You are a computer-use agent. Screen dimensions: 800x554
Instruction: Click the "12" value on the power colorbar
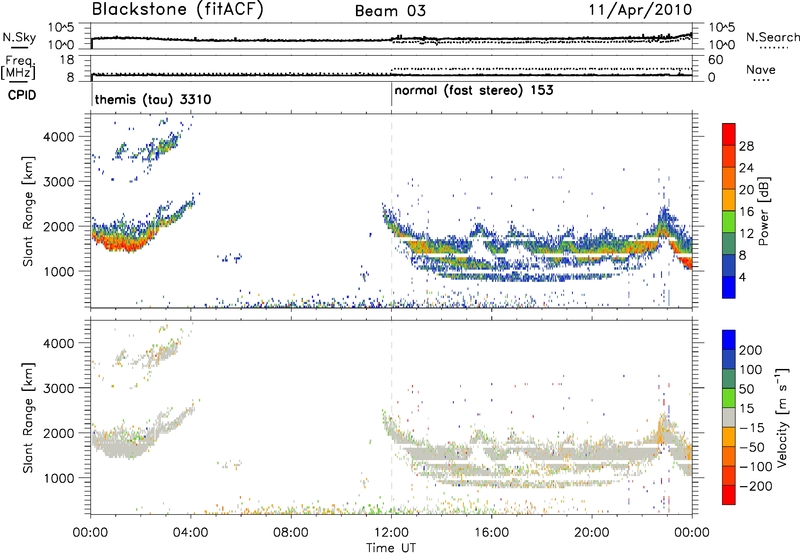click(746, 234)
